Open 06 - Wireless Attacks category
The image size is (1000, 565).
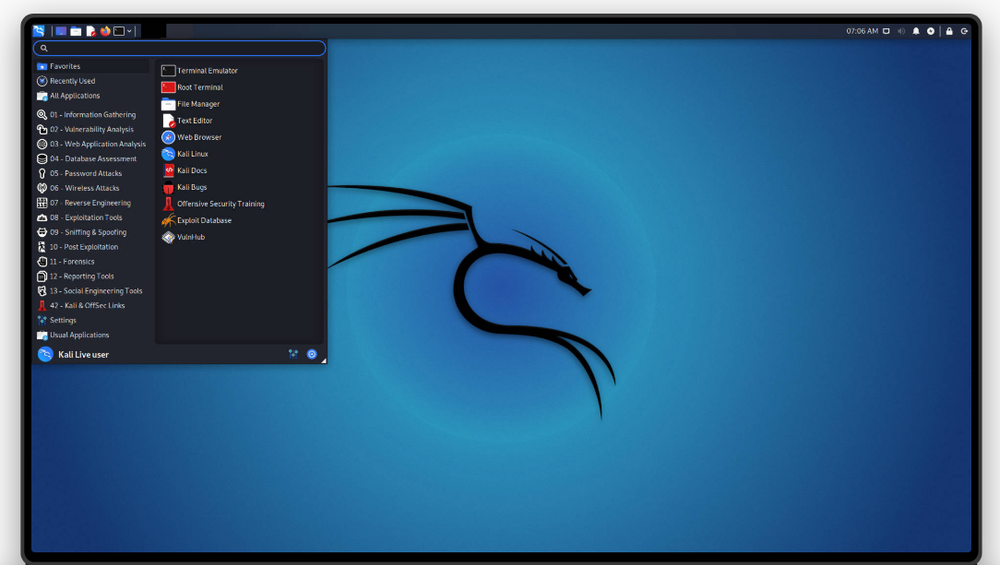pyautogui.click(x=92, y=188)
